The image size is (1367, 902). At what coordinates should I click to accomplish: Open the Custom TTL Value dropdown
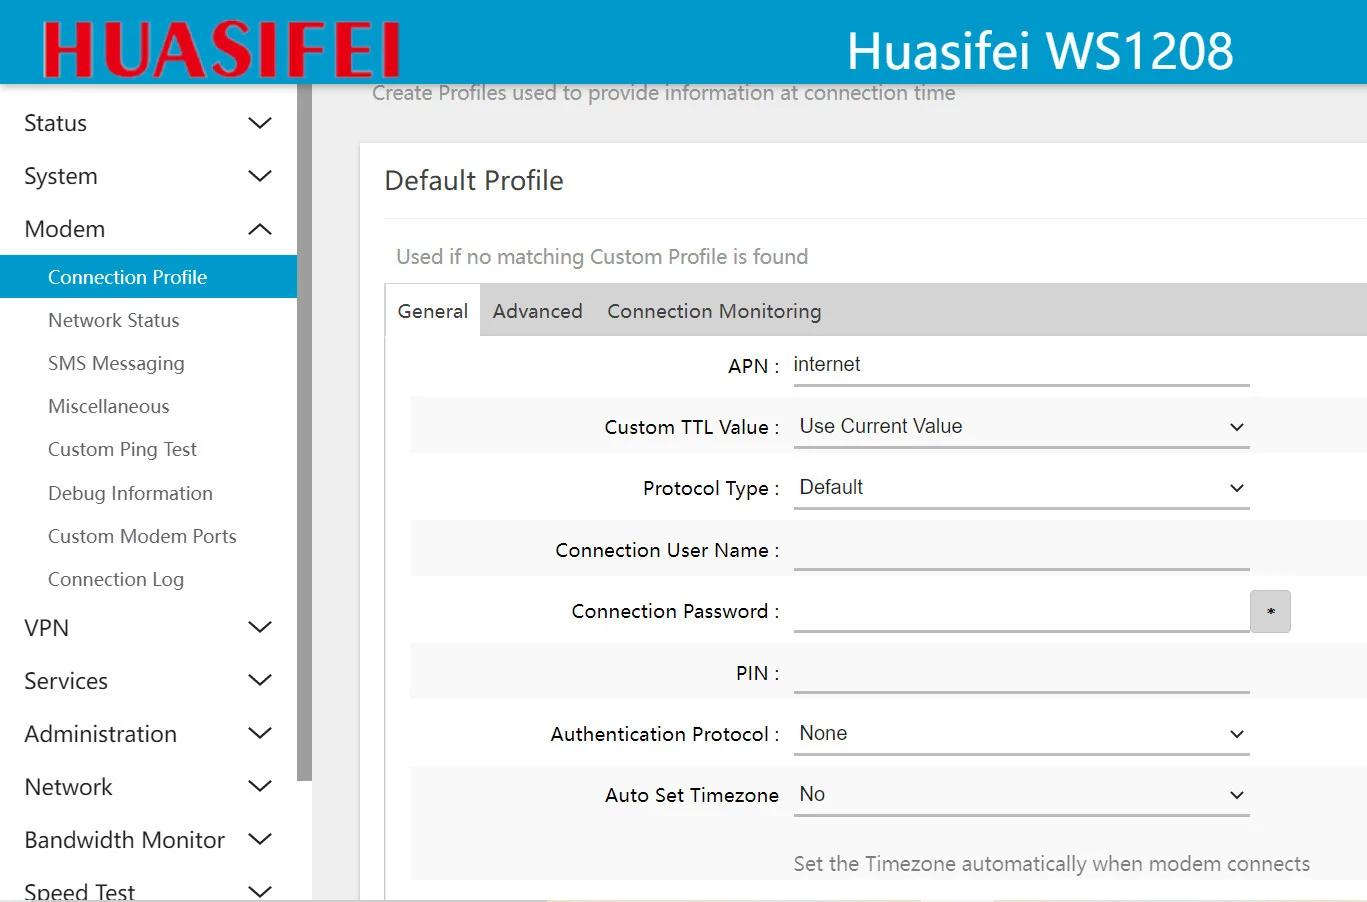click(x=1021, y=427)
